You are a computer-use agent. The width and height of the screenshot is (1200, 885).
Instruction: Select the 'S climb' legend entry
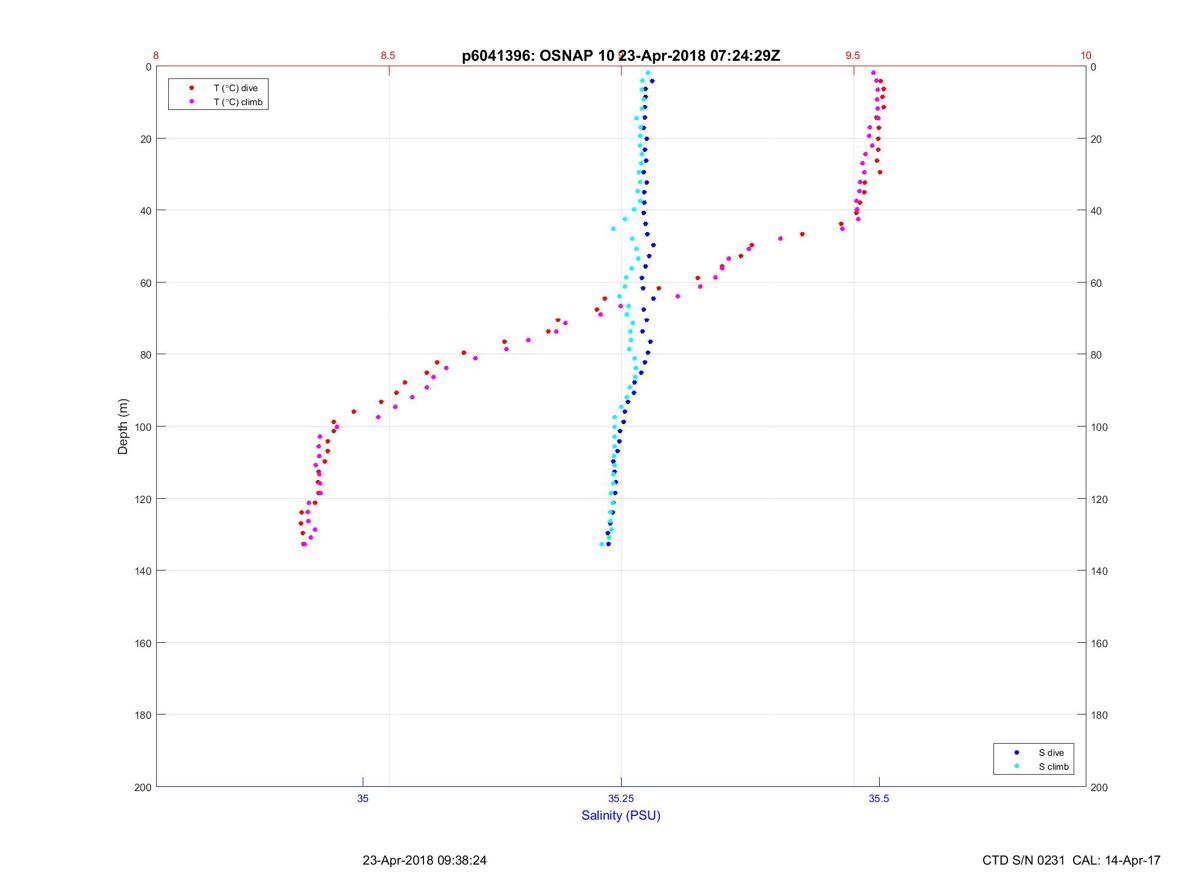click(x=1054, y=767)
